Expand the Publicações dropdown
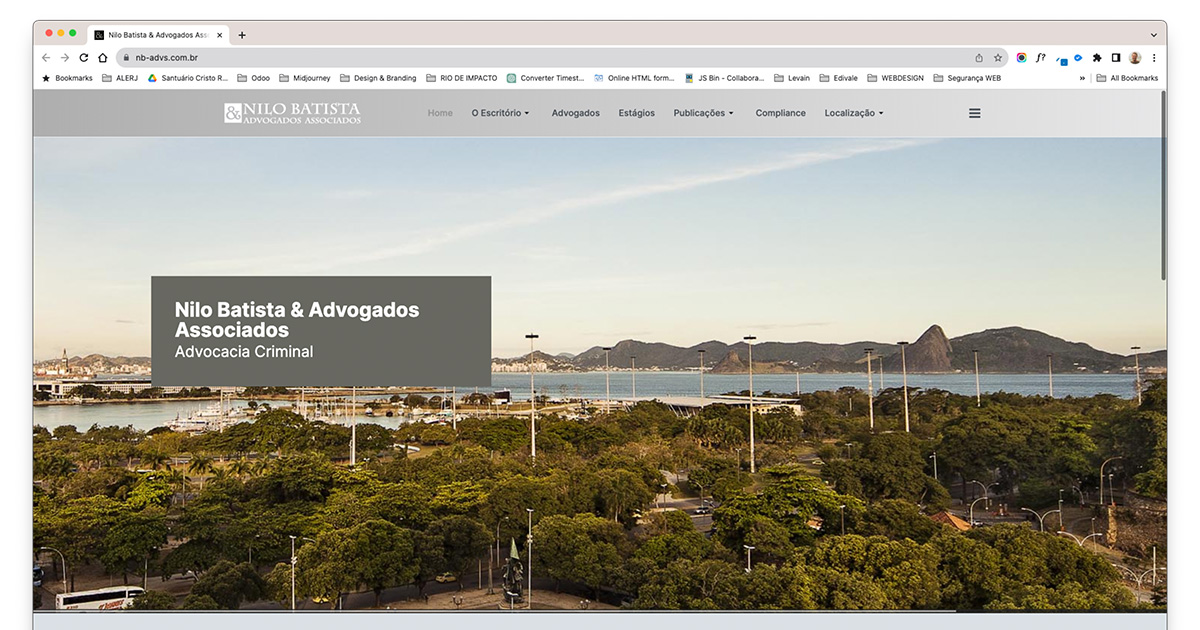1200x630 pixels. [703, 113]
